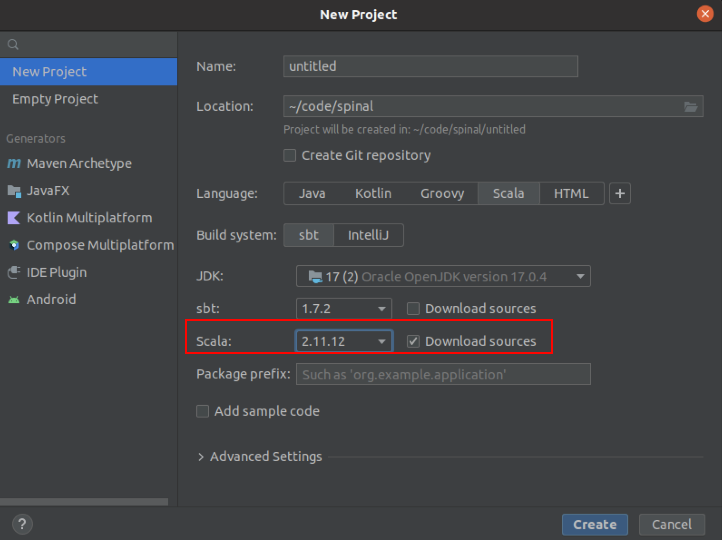Switch language to Kotlin
722x540 pixels.
373,194
